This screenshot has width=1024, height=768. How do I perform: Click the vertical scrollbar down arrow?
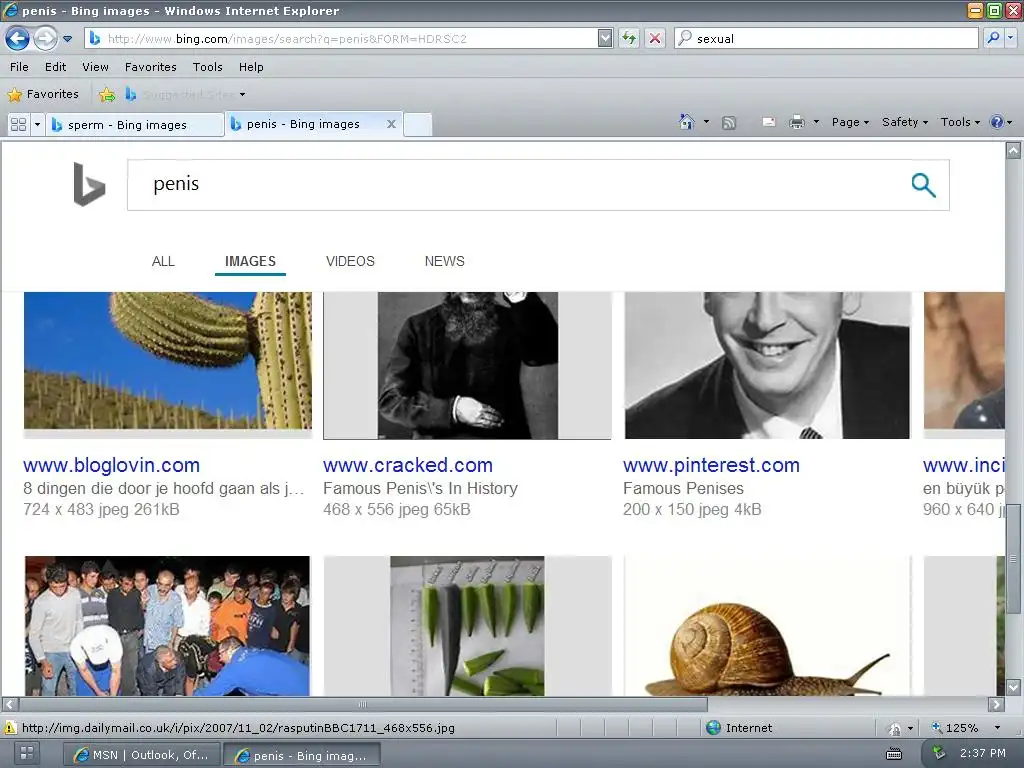[1014, 687]
